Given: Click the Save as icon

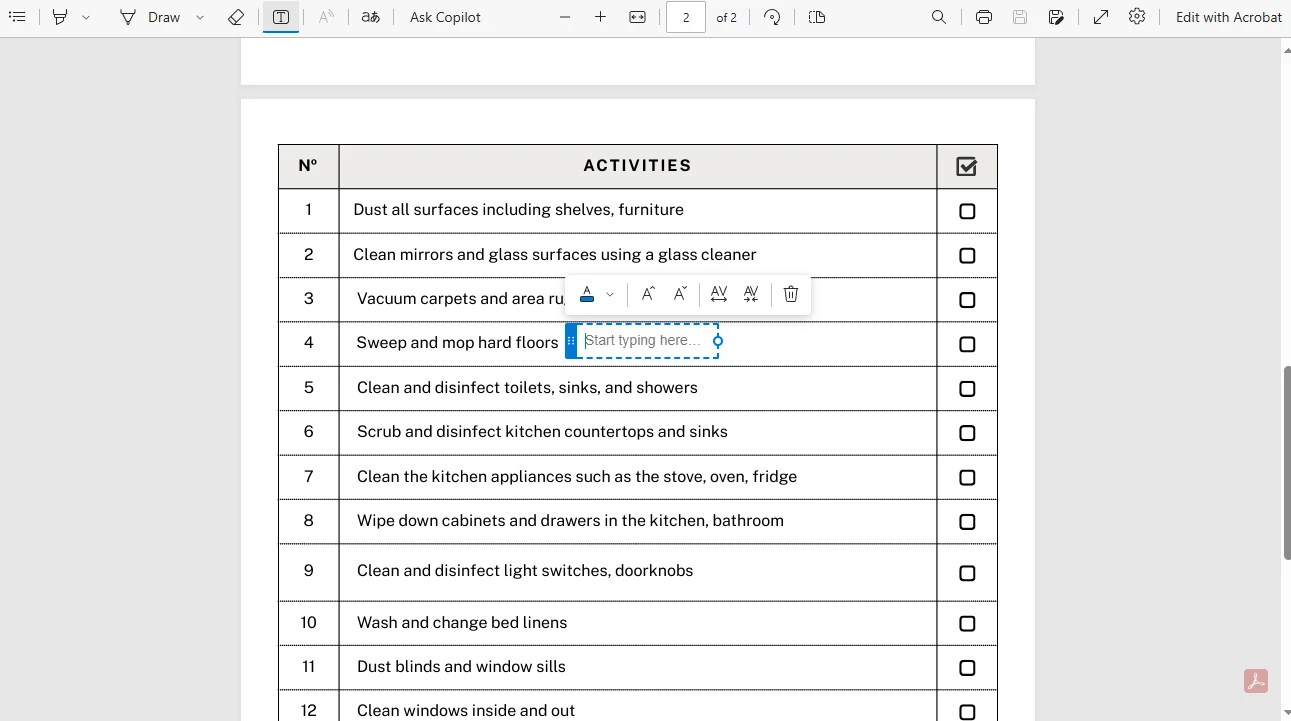Looking at the screenshot, I should 1056,17.
